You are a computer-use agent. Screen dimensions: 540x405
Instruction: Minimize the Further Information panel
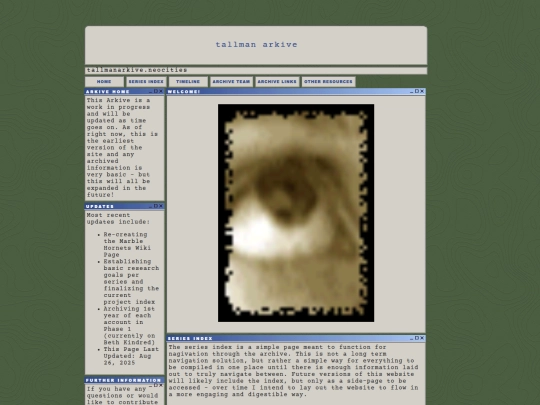click(150, 386)
